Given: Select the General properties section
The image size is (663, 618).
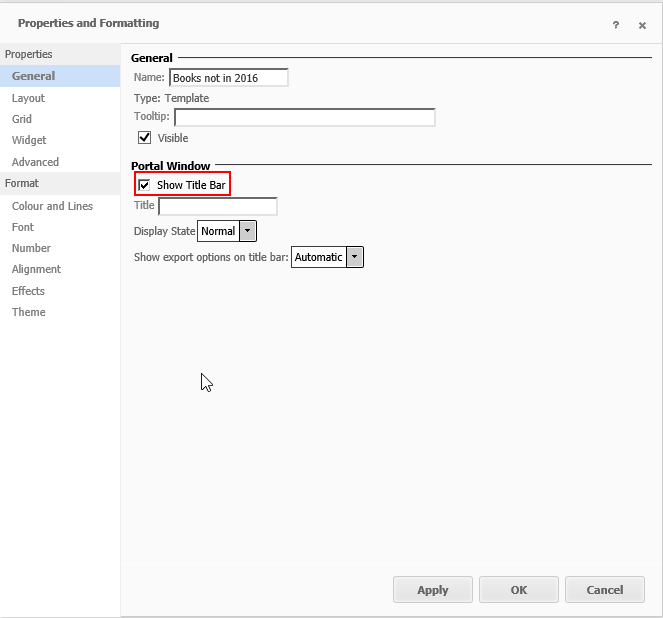Looking at the screenshot, I should [x=33, y=76].
